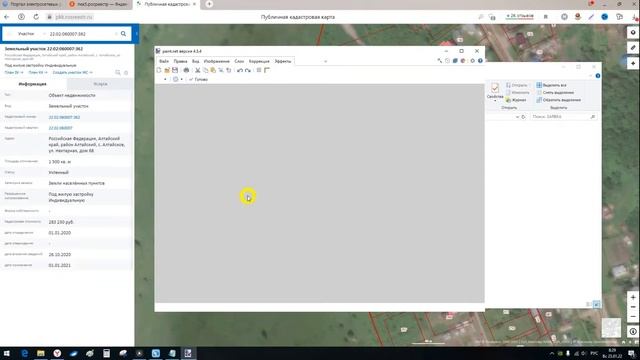
Task: Expand the tool chooser dropdown in paint.net
Action: (x=165, y=79)
